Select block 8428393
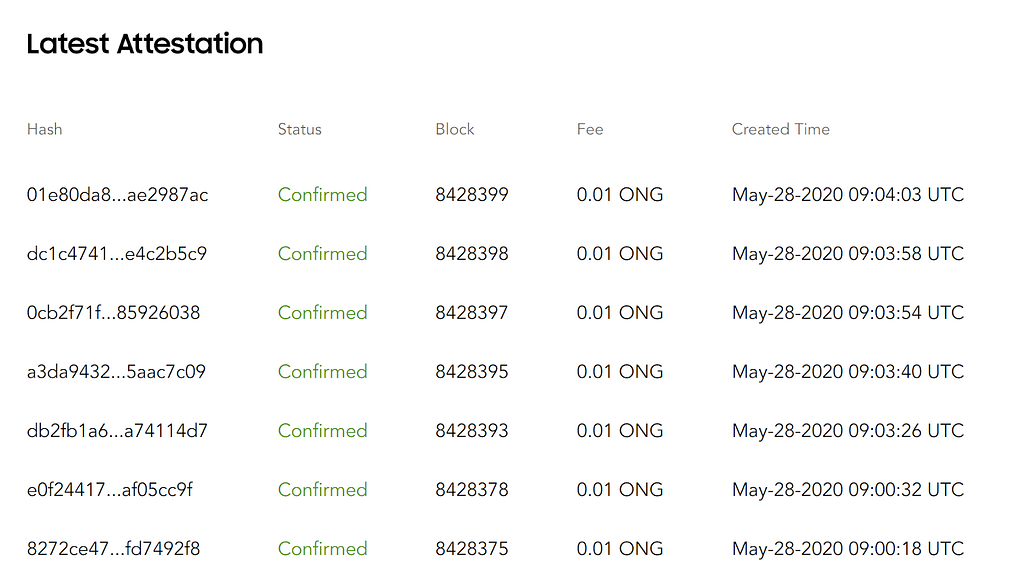The image size is (1024, 581). coord(471,431)
